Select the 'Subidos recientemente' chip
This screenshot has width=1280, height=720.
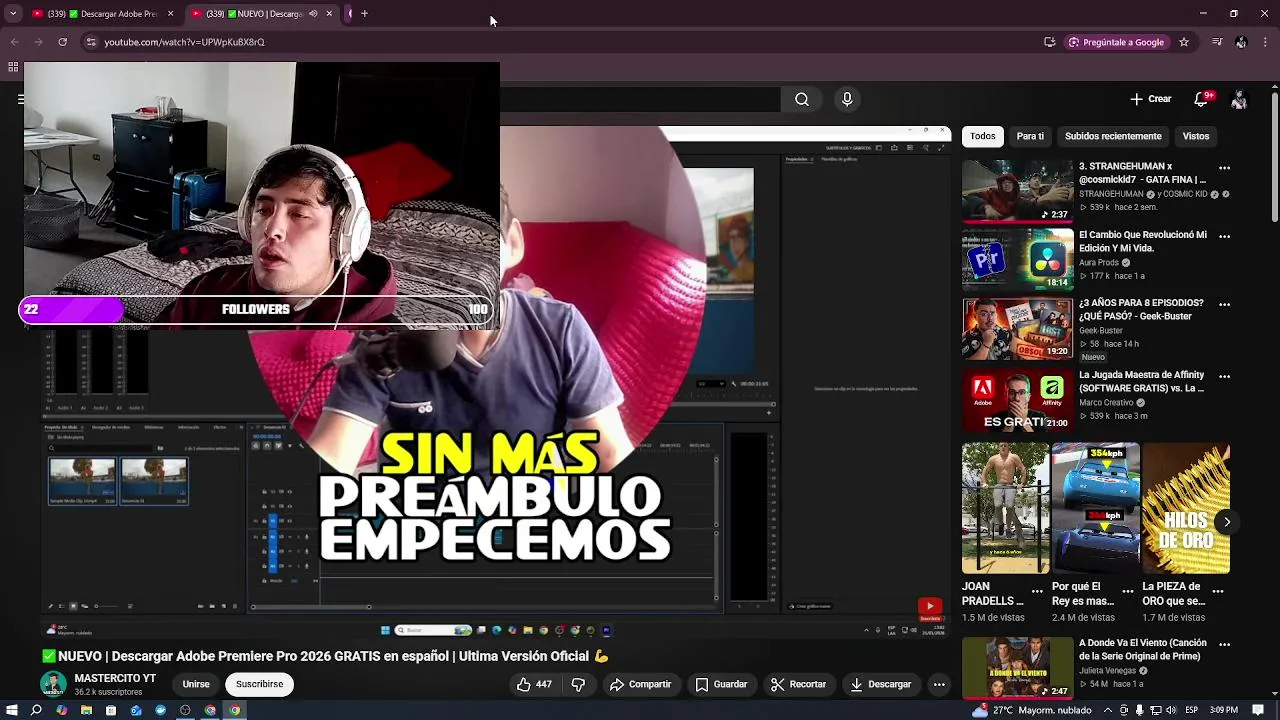[1113, 136]
